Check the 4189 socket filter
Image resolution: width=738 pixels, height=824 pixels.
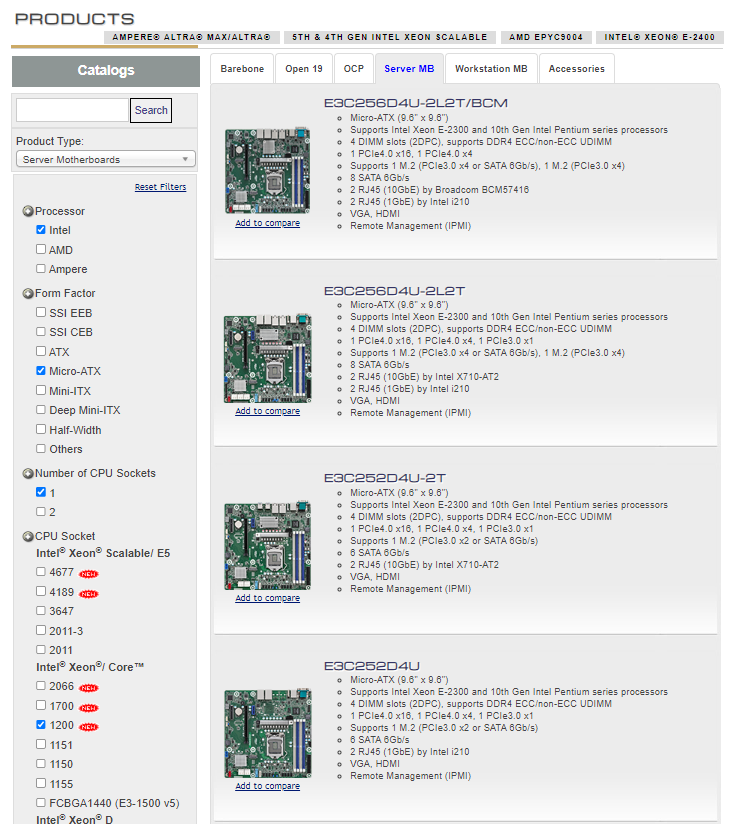[x=41, y=591]
